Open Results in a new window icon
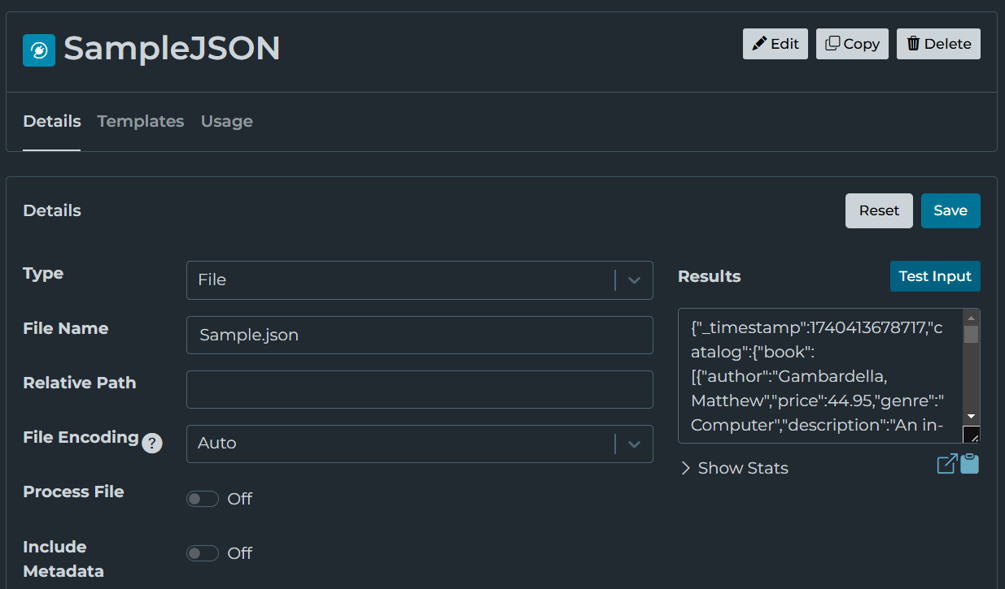Viewport: 1005px width, 589px height. click(946, 463)
